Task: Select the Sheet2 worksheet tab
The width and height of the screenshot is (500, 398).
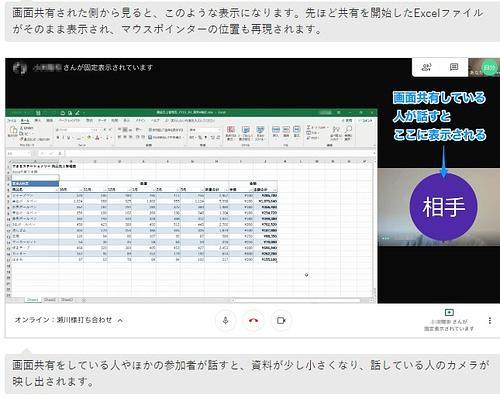Action: pyautogui.click(x=50, y=300)
